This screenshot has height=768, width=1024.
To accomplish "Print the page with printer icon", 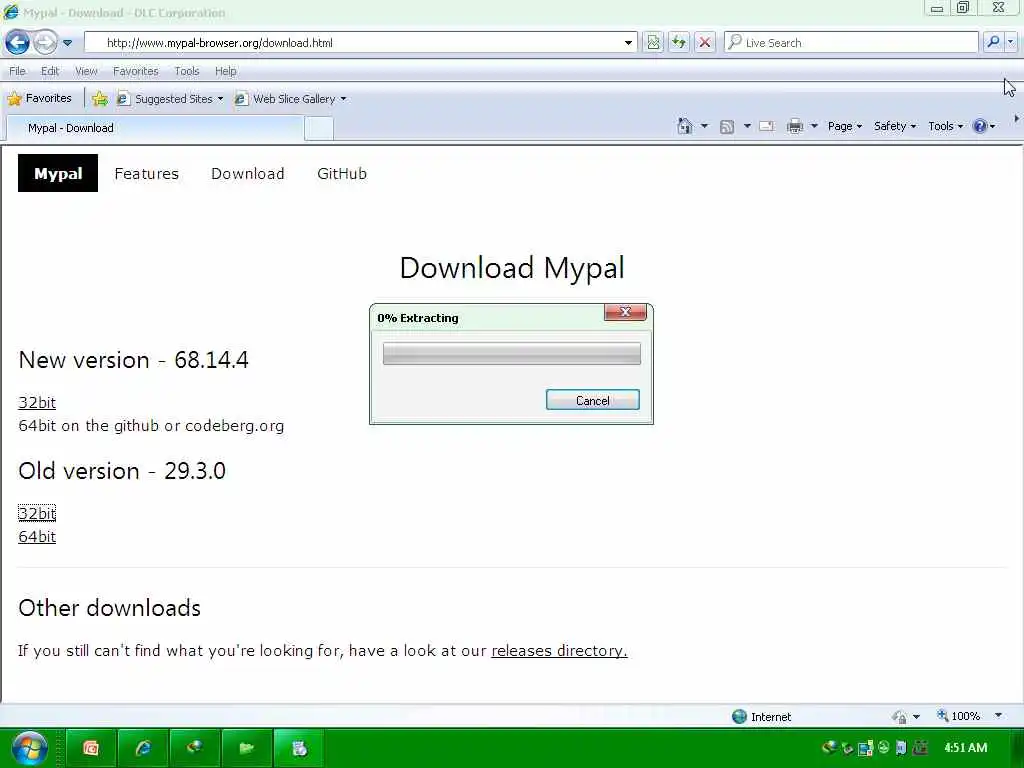I will point(795,126).
